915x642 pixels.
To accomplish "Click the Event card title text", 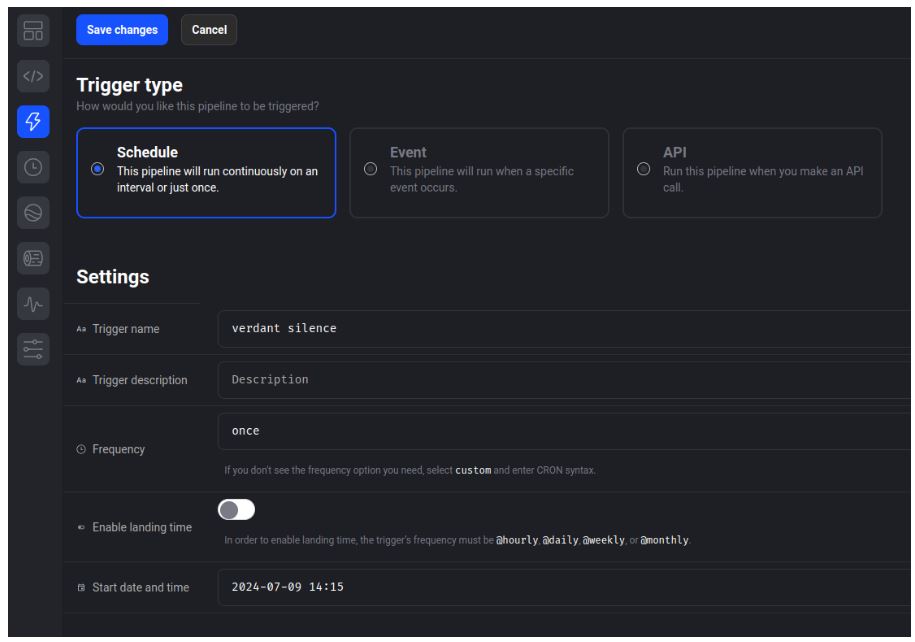I will (x=405, y=153).
